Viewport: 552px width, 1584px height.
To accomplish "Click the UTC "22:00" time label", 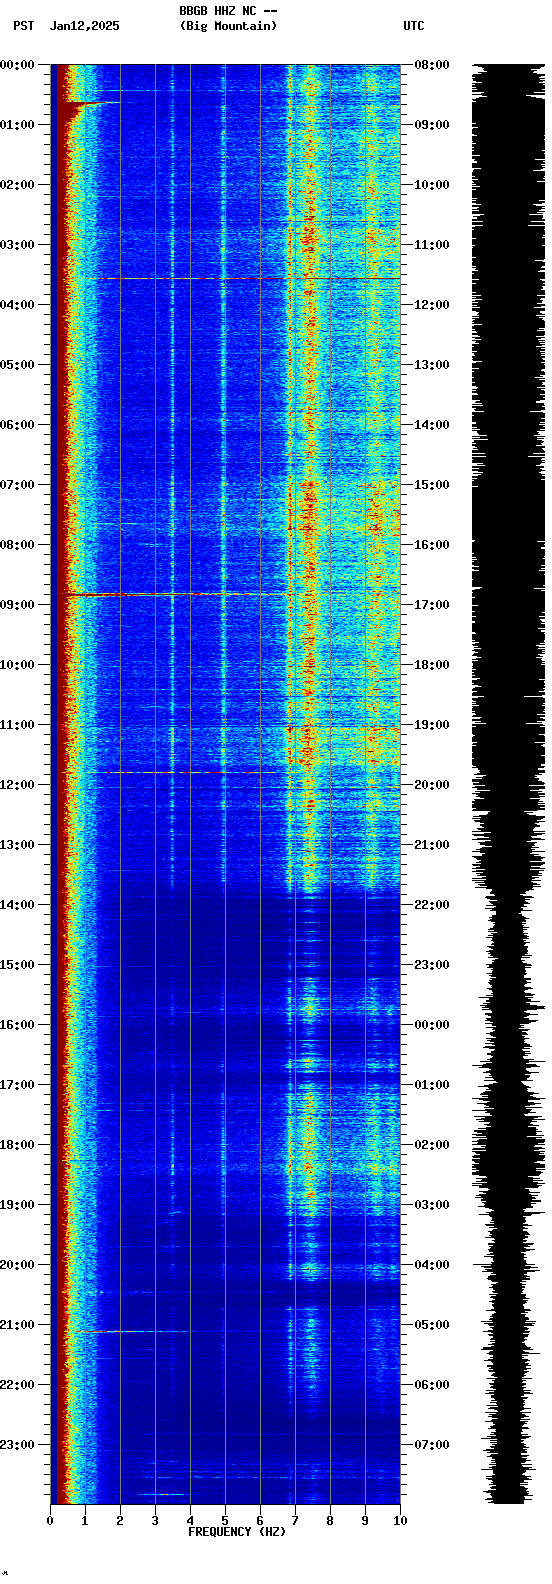I will (432, 905).
